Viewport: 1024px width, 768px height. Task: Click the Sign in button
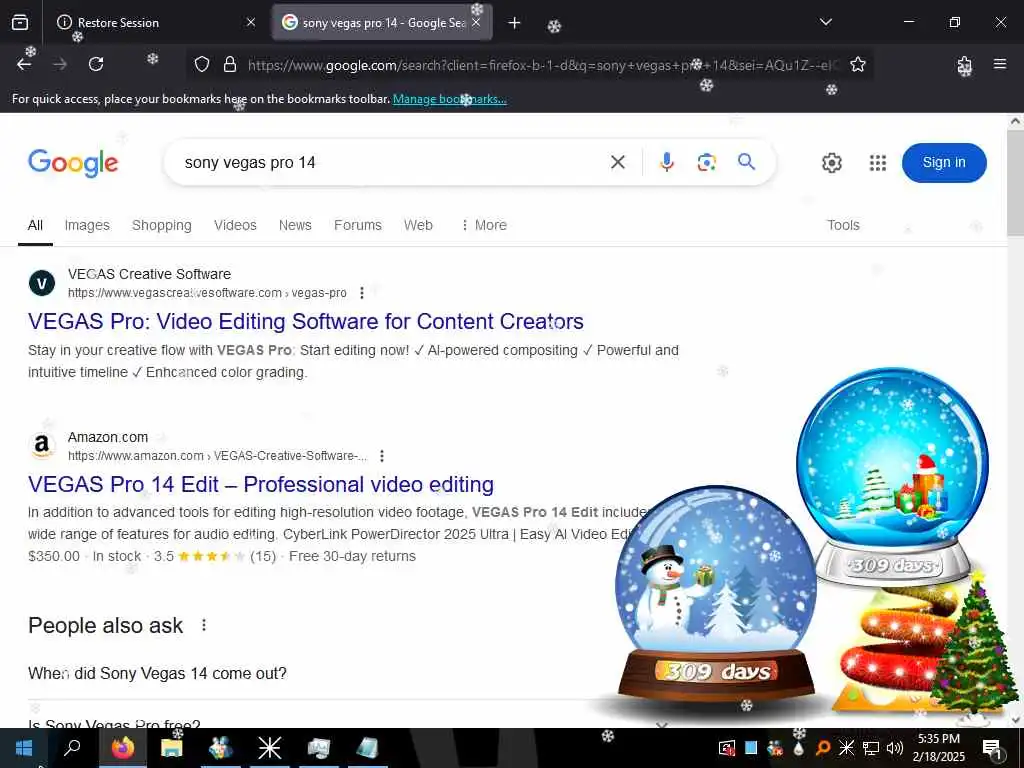944,163
